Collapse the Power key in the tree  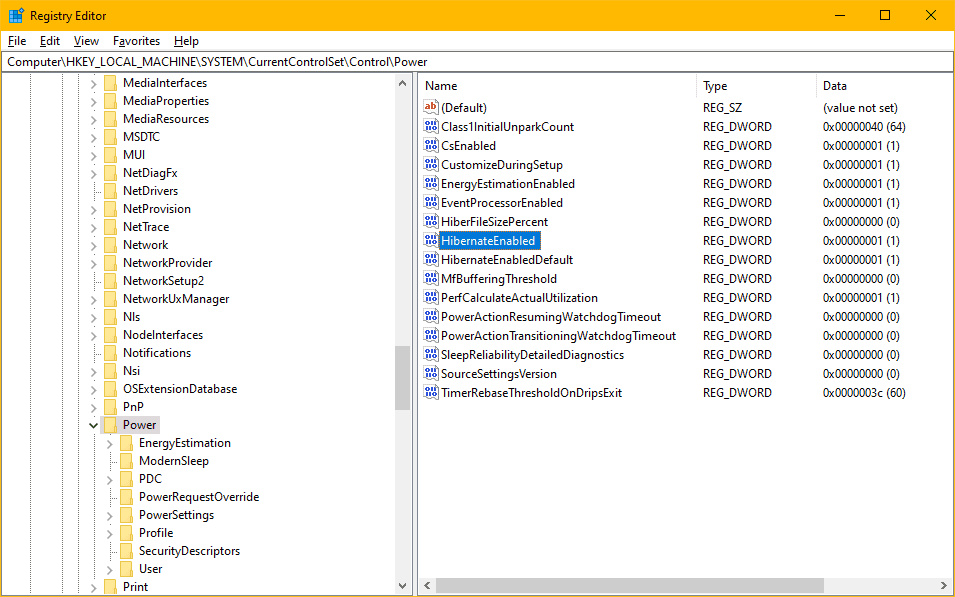click(93, 424)
